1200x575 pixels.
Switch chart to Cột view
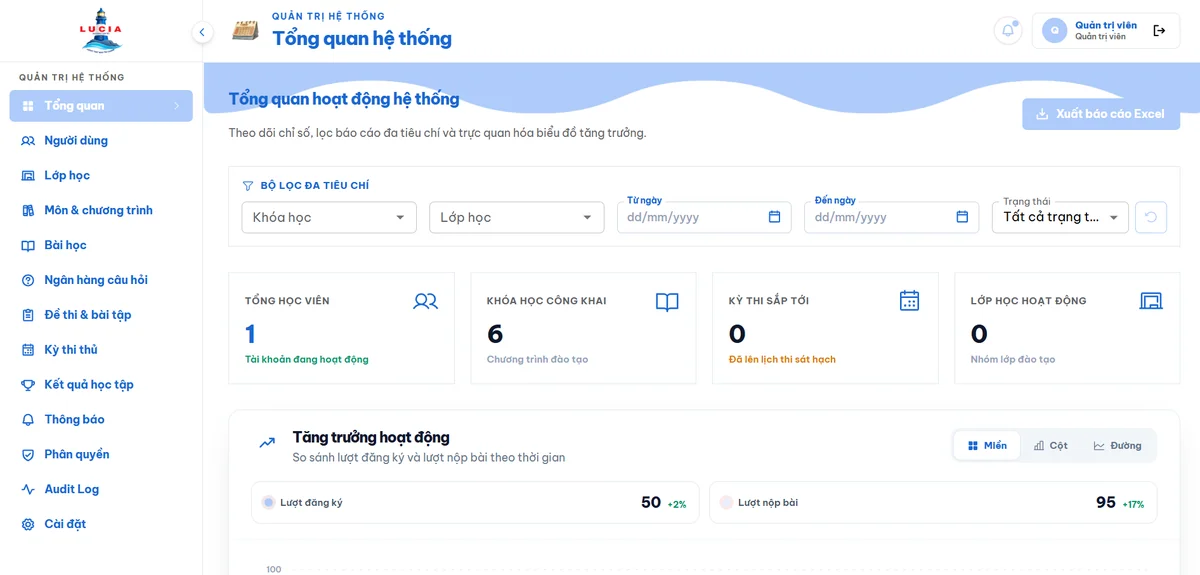[x=1051, y=446]
